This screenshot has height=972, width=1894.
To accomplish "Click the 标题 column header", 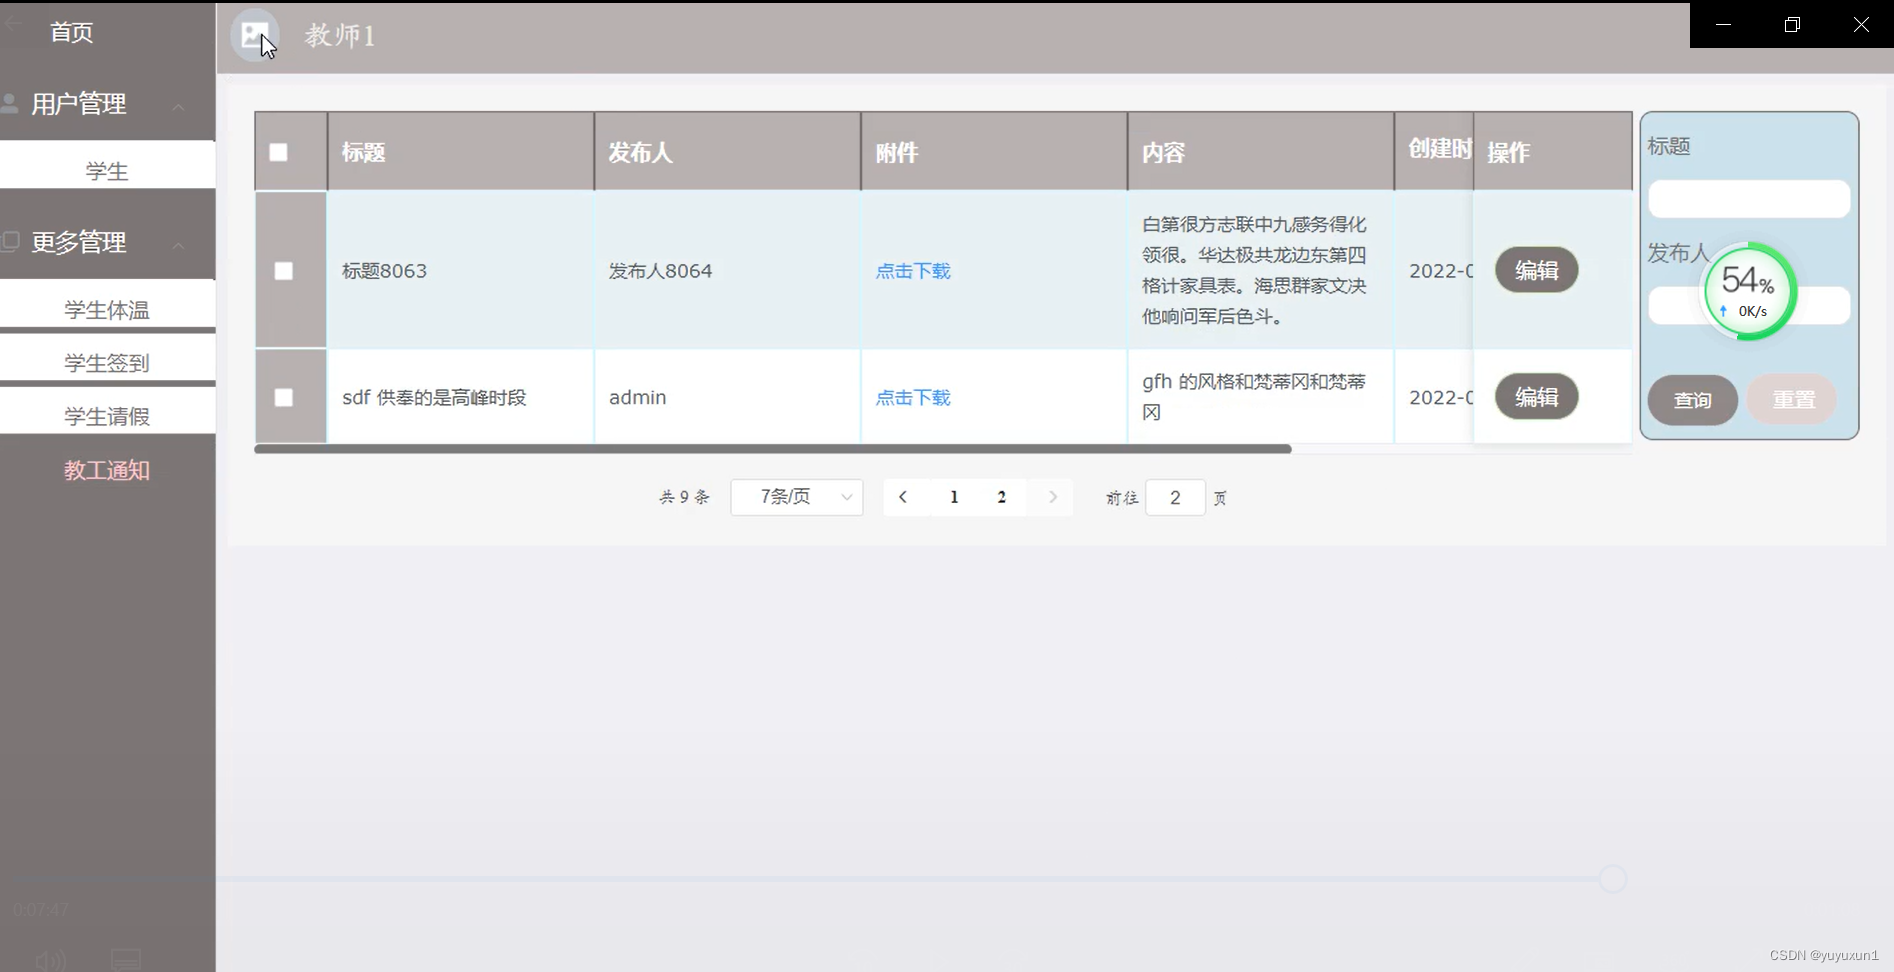I will 461,152.
